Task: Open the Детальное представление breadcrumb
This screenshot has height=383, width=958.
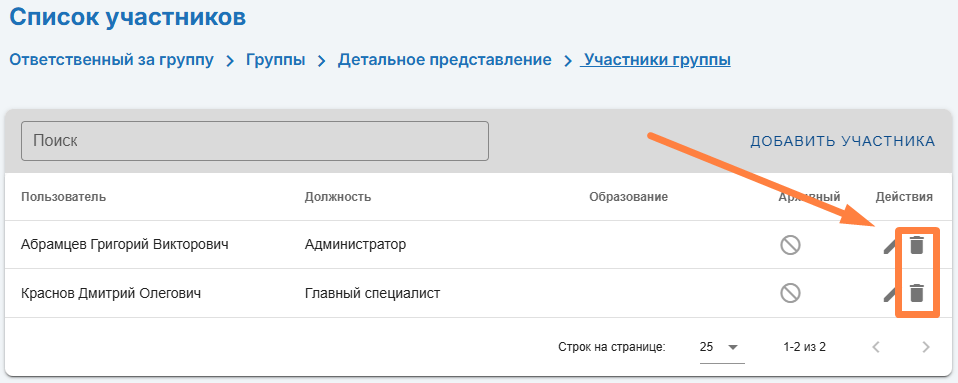Action: point(445,60)
